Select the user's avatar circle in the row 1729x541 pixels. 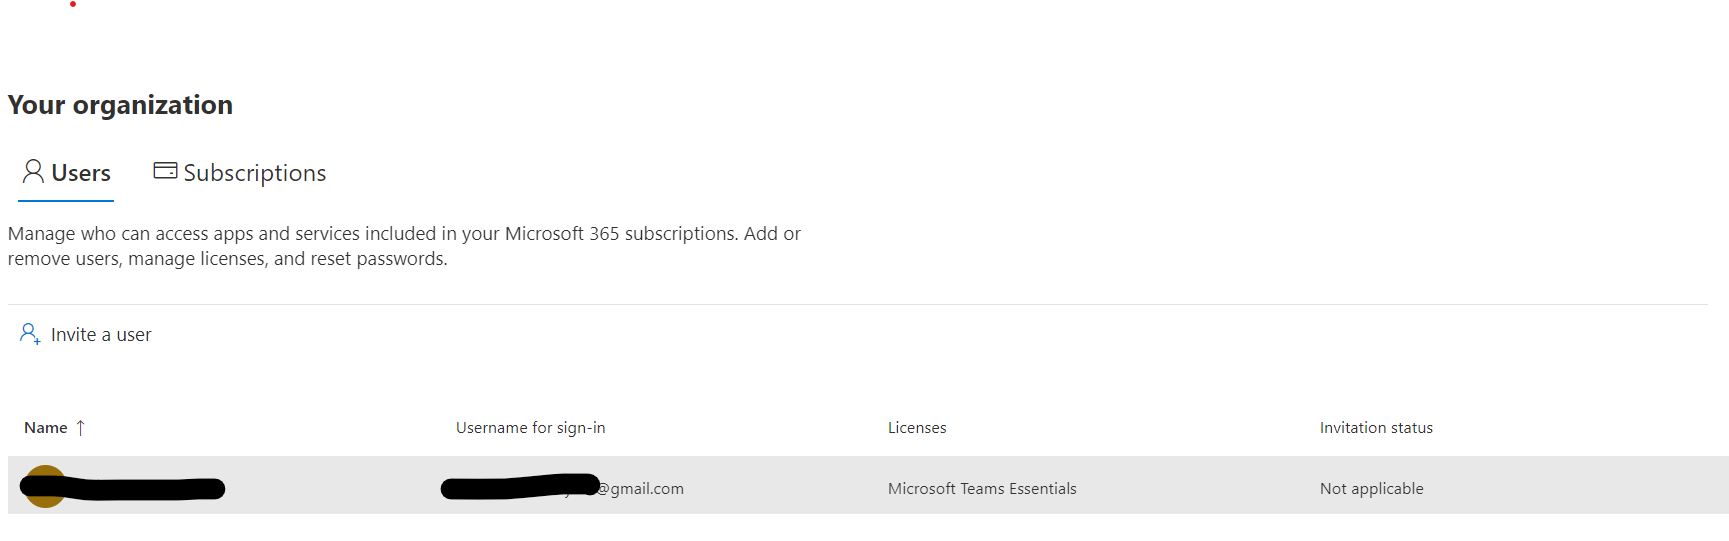[44, 487]
